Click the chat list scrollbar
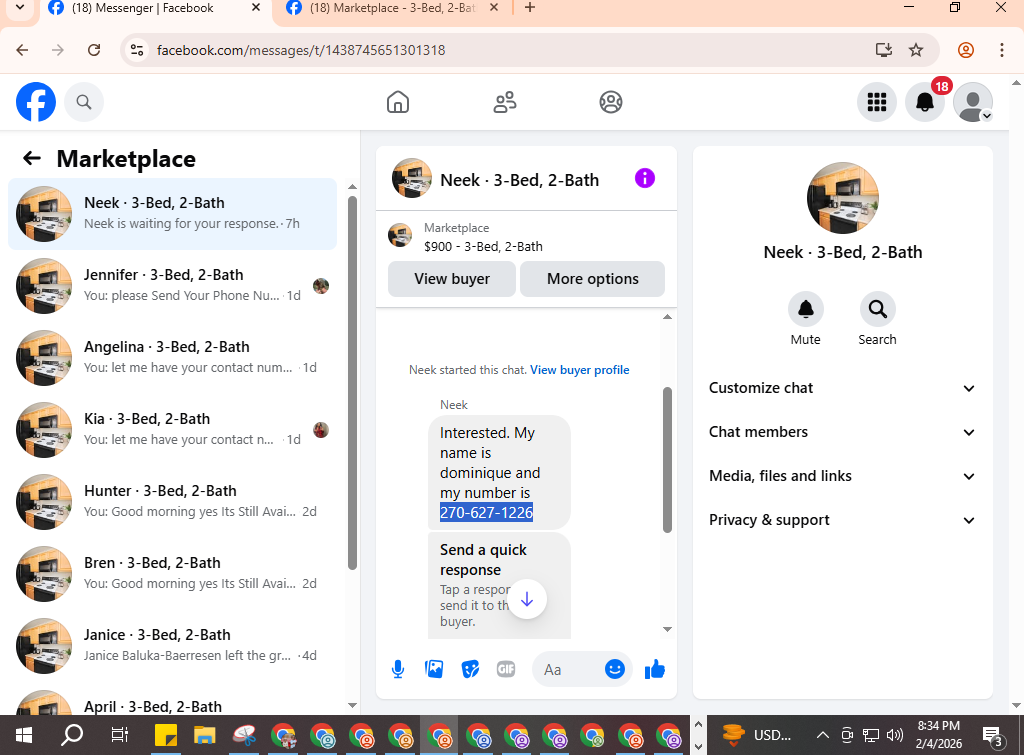 point(353,383)
